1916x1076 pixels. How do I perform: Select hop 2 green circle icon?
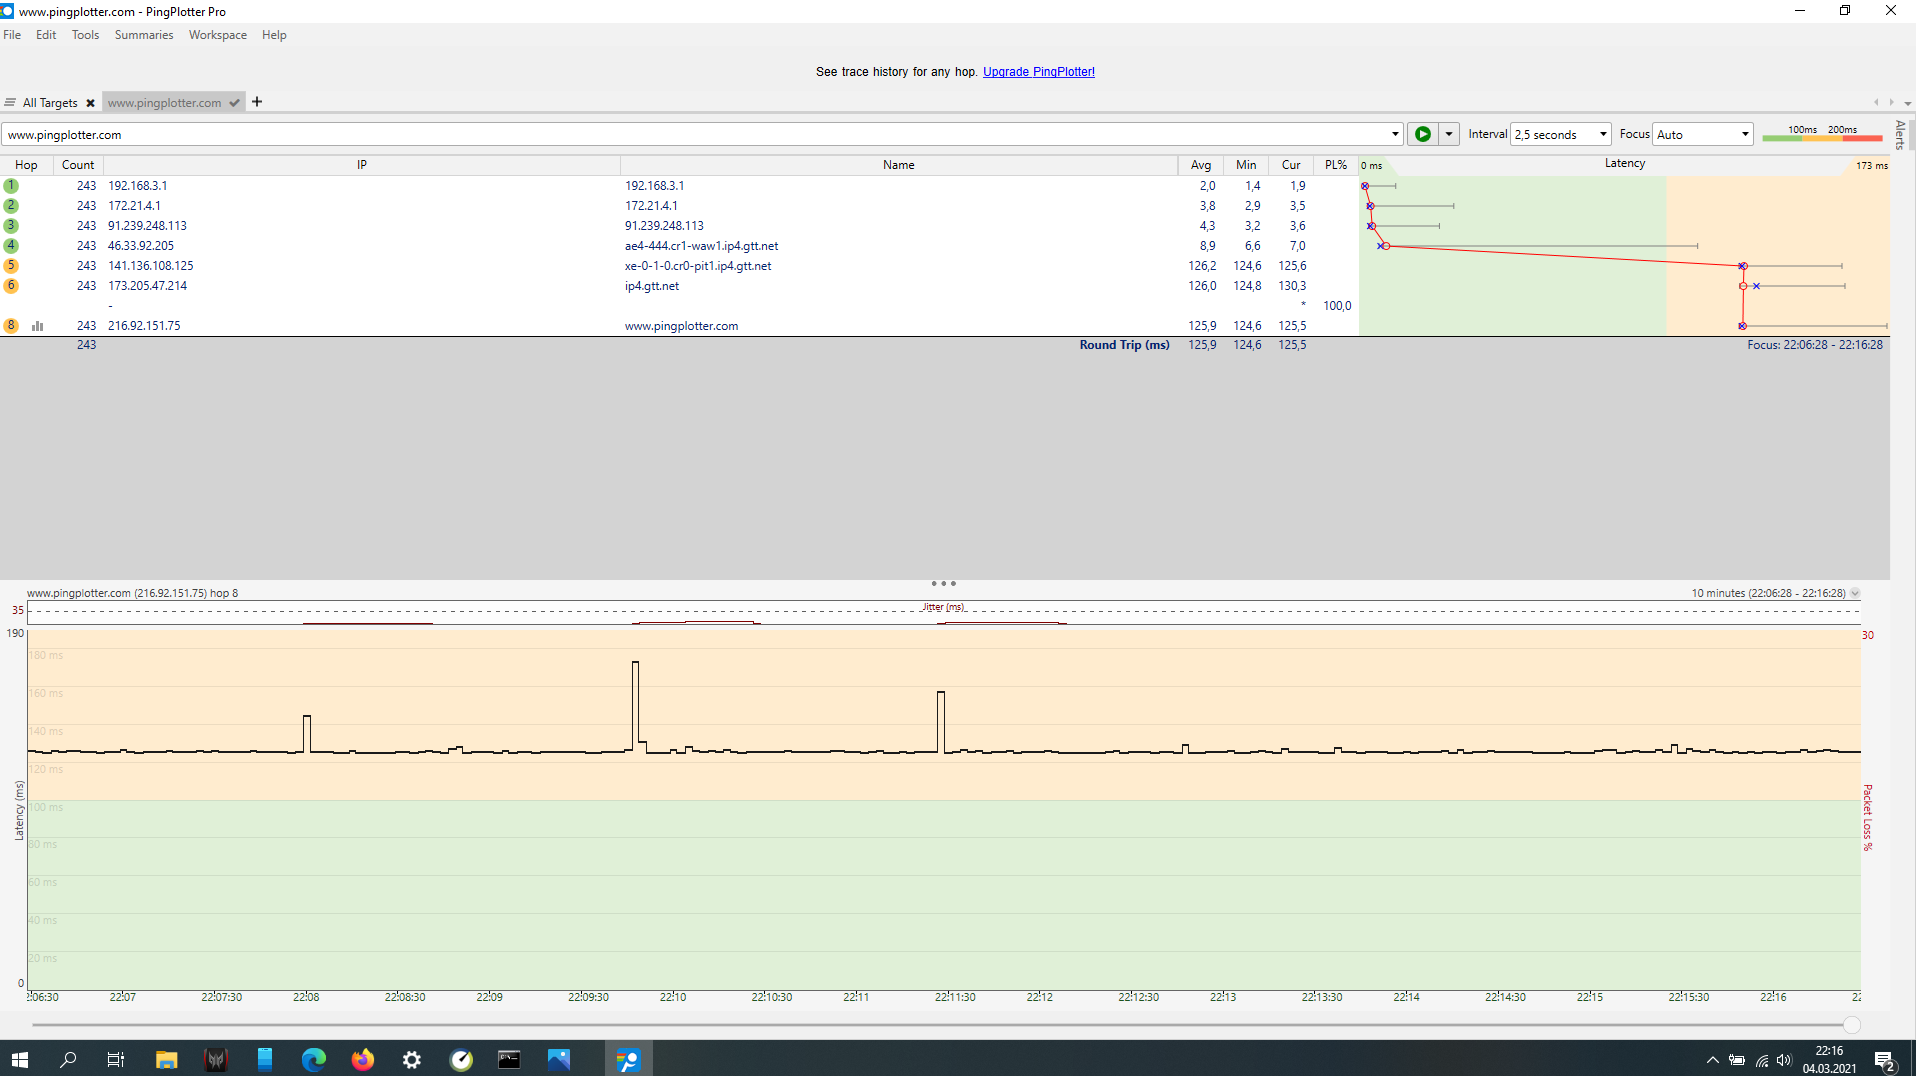pos(11,206)
